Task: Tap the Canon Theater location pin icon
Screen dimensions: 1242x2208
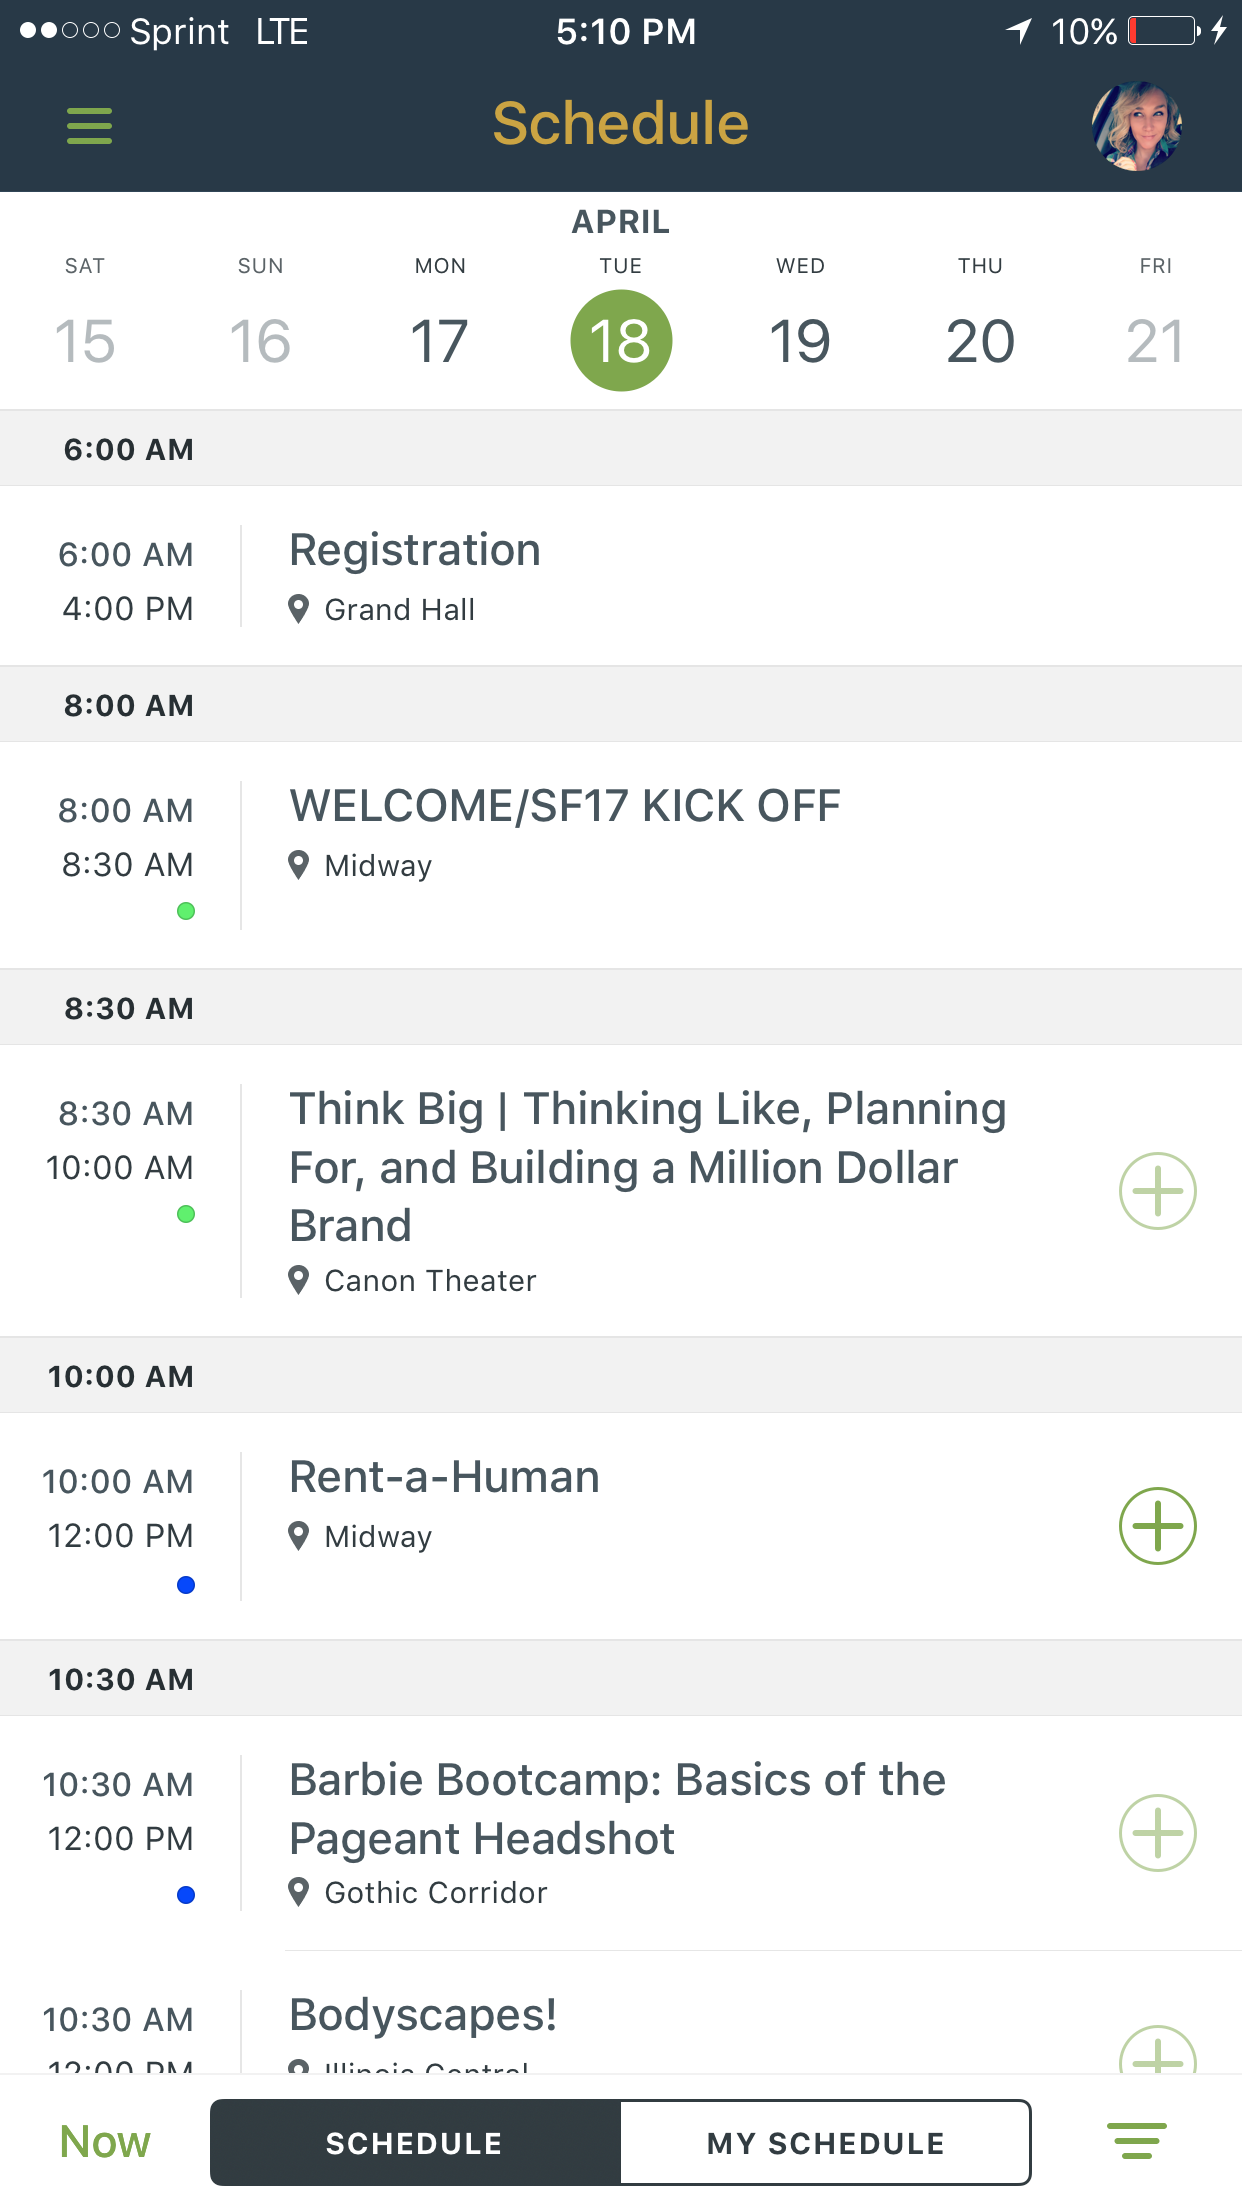Action: click(x=298, y=1280)
